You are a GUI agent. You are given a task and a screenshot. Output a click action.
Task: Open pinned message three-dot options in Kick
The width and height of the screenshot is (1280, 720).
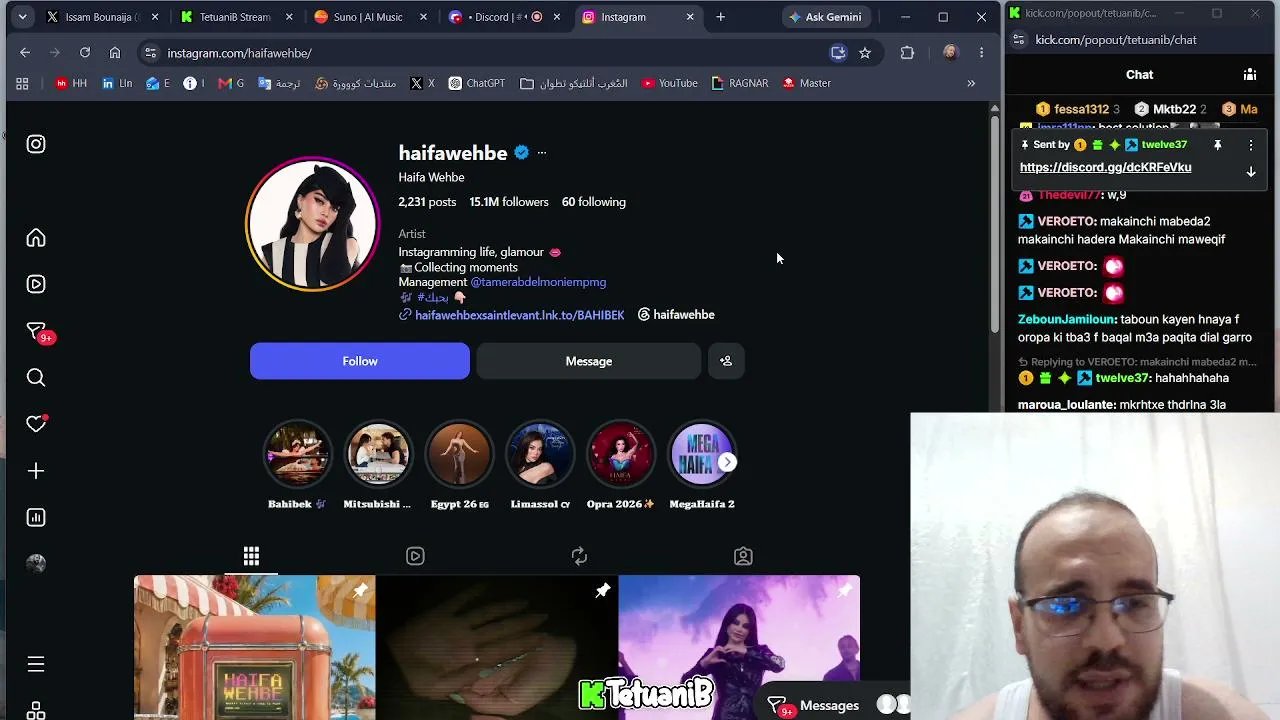click(x=1251, y=145)
